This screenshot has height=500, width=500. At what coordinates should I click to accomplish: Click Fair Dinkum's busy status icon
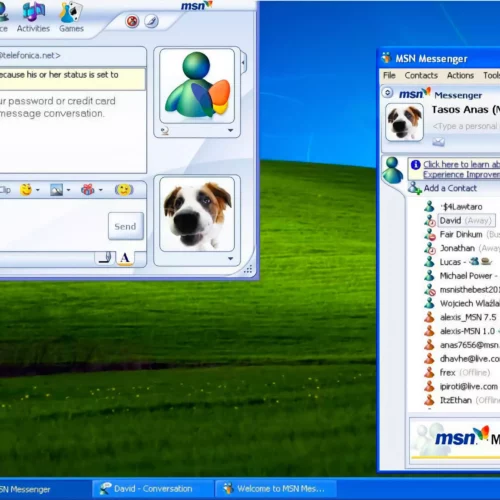pyautogui.click(x=430, y=235)
